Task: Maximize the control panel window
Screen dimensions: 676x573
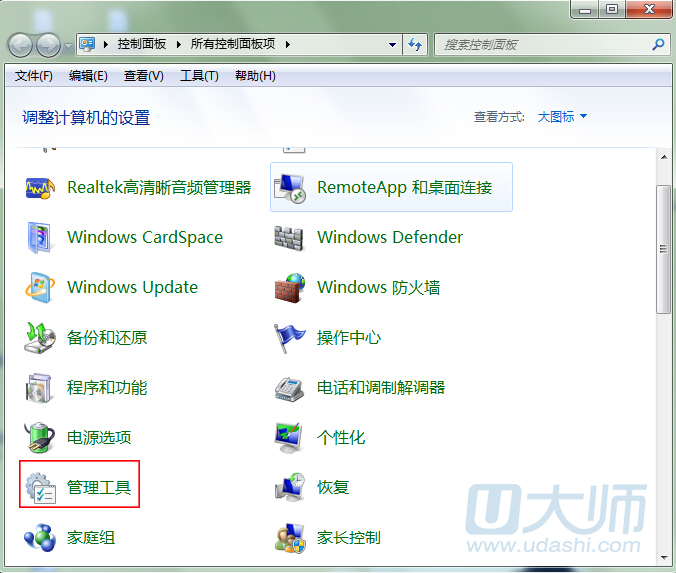Action: coord(611,9)
